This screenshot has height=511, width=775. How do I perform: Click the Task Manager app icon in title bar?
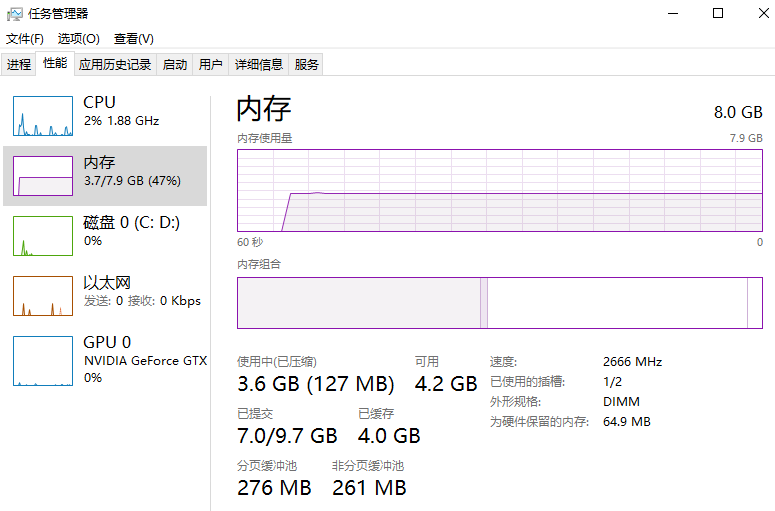tap(15, 14)
